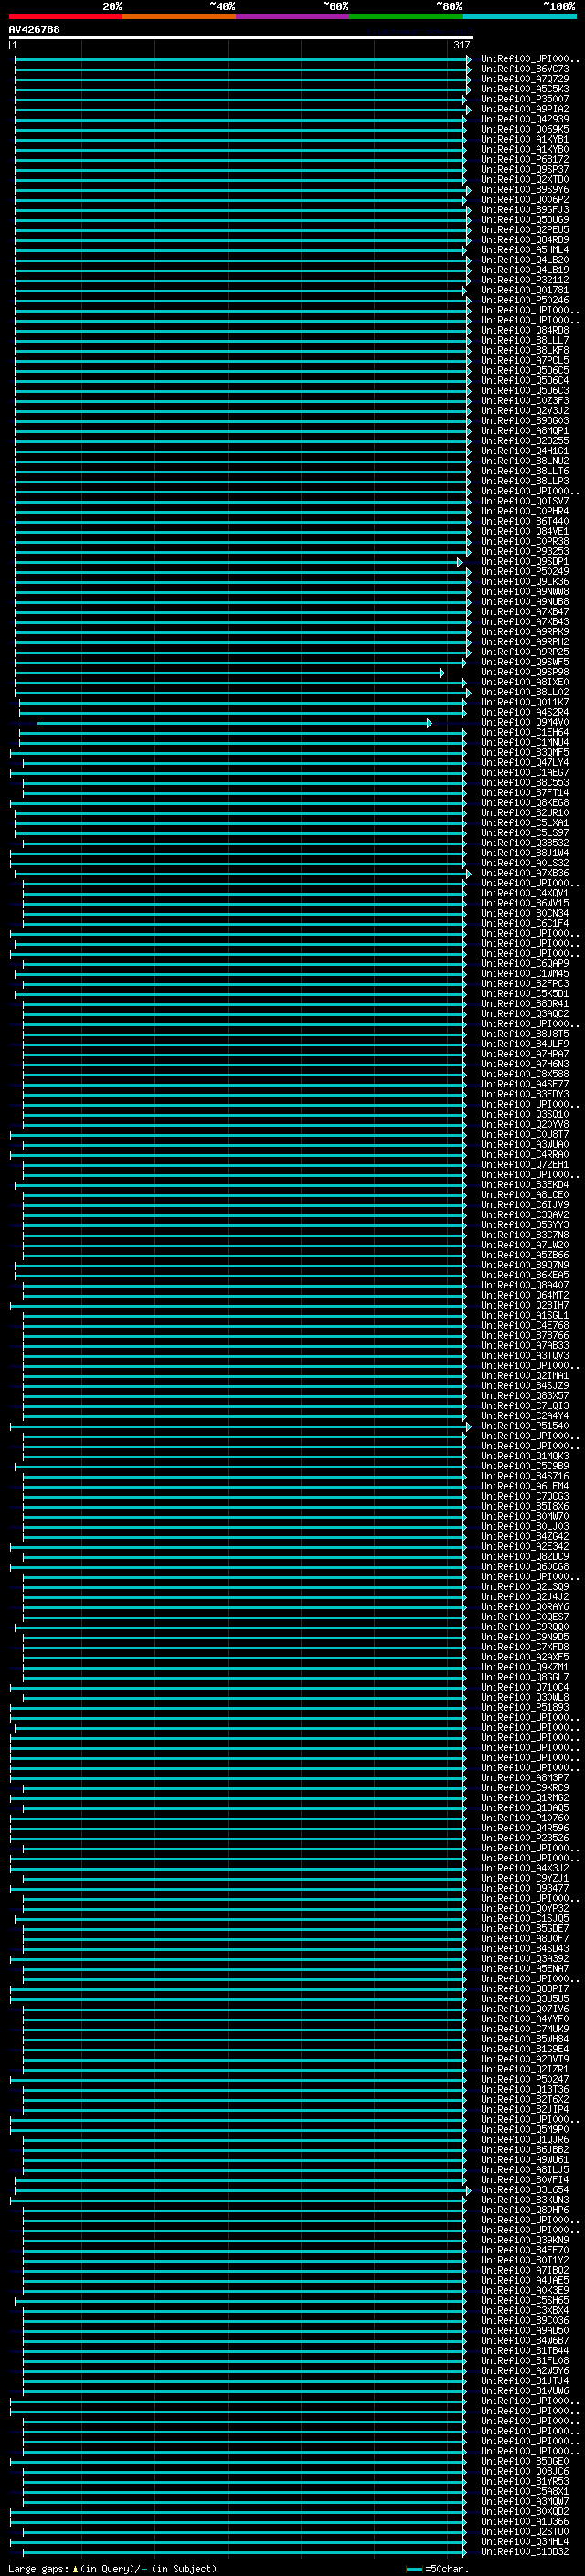
Task: Click the =50char. scale key
Action: click(437, 2569)
